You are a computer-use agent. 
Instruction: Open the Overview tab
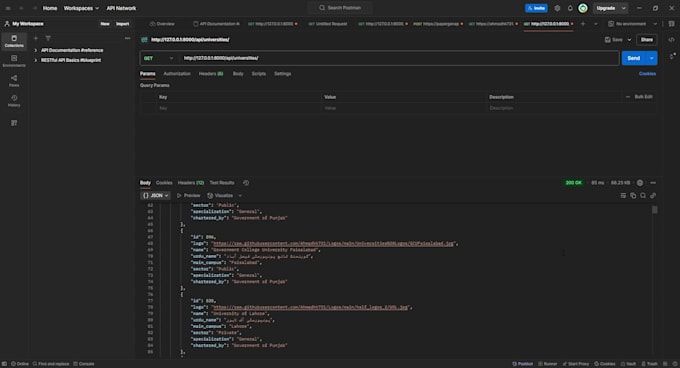pyautogui.click(x=162, y=24)
